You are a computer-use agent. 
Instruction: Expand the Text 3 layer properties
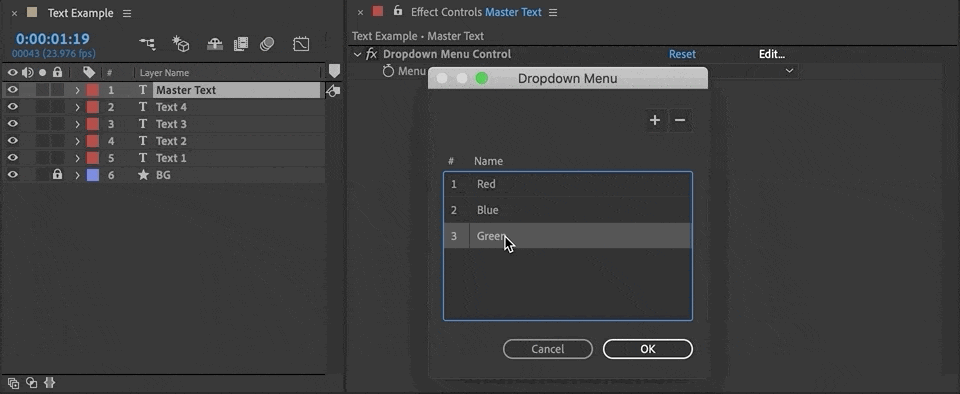coord(77,124)
